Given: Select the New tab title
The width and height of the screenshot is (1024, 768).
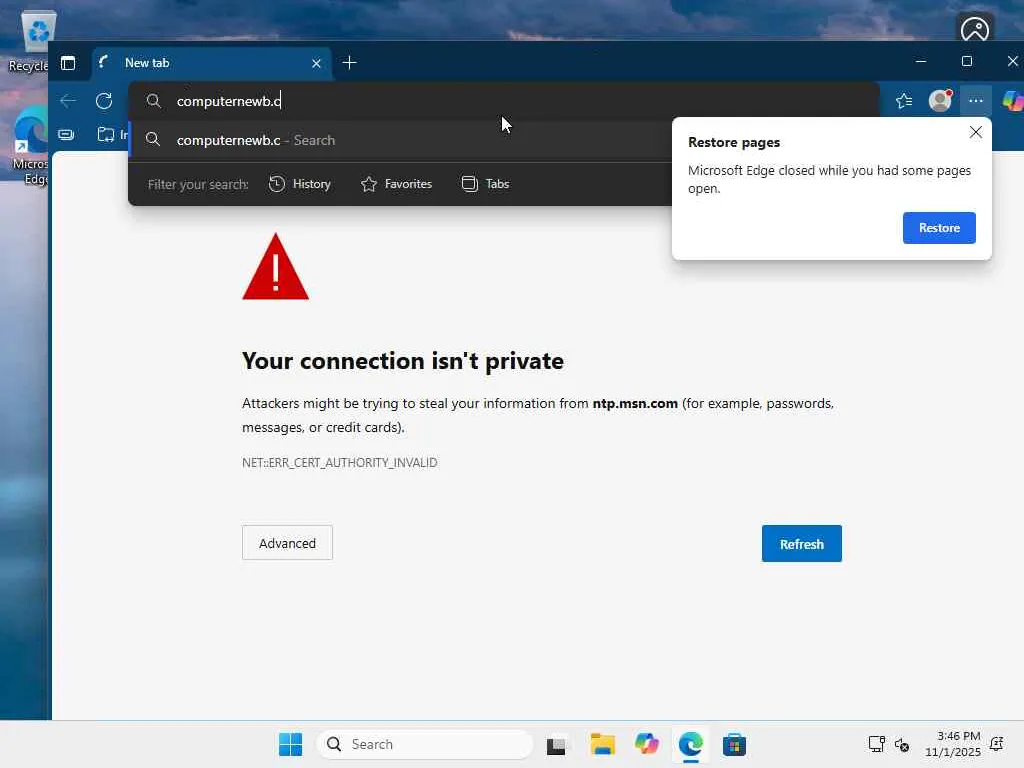Looking at the screenshot, I should [147, 63].
